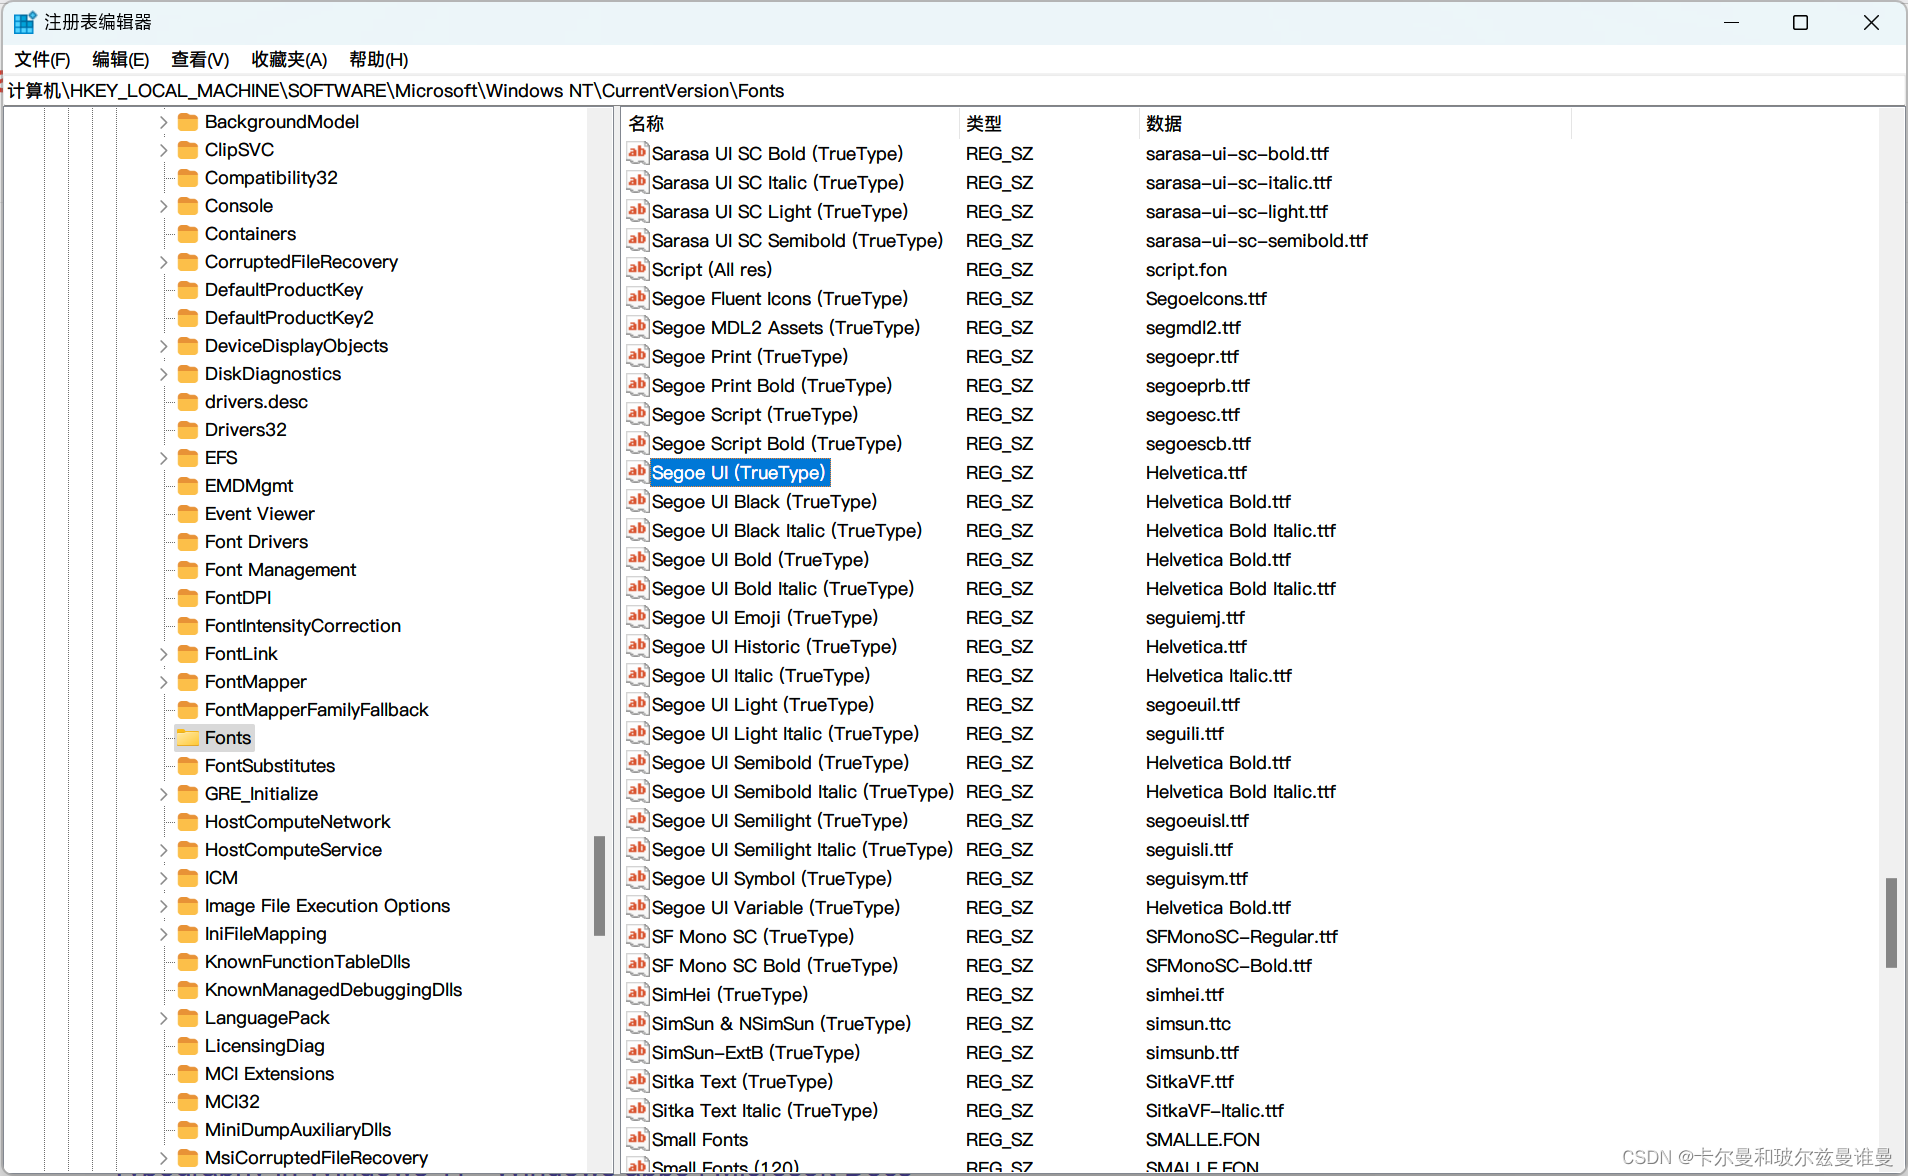Image resolution: width=1908 pixels, height=1176 pixels.
Task: Select Sitka Text Italic (TrueType) value
Action: tap(765, 1110)
